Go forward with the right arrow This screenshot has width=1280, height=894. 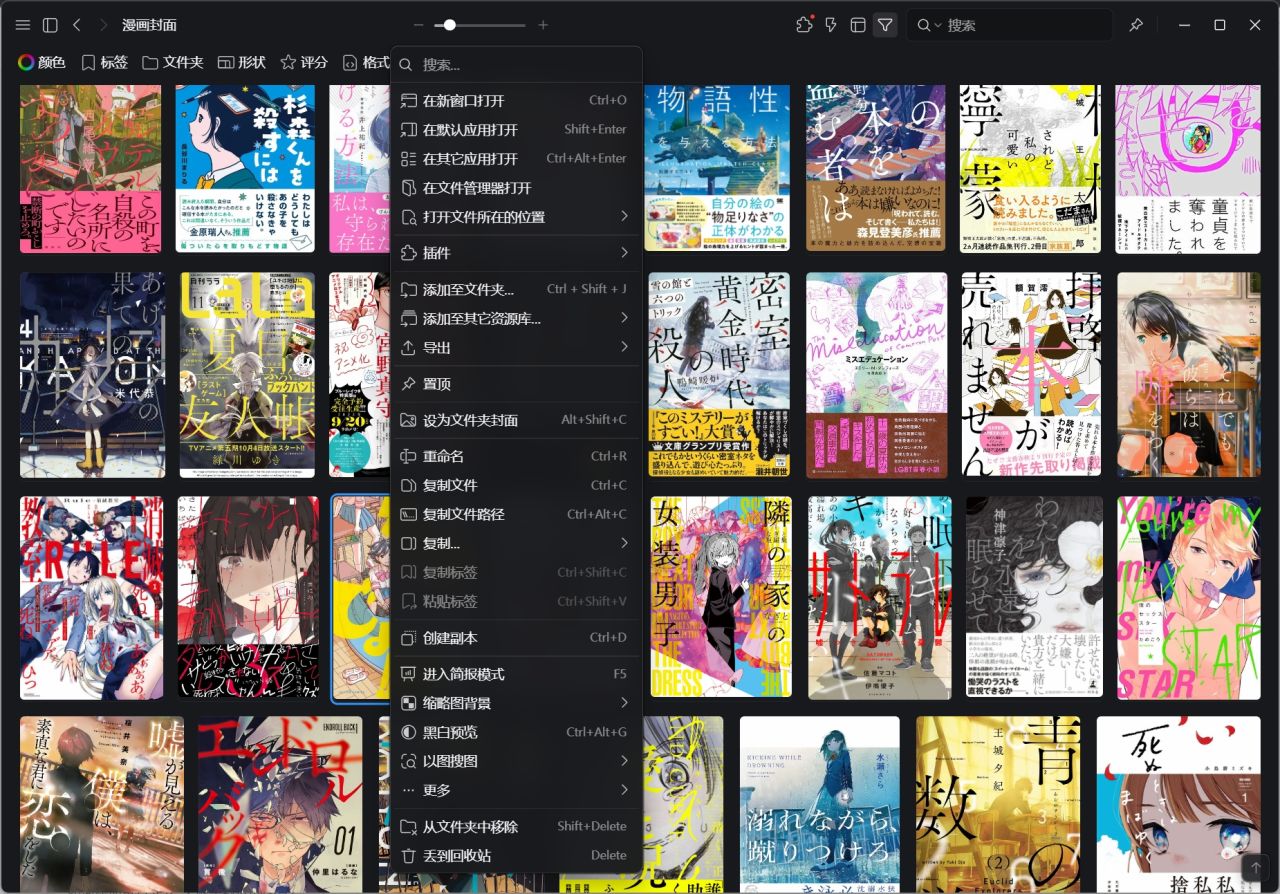click(x=103, y=25)
